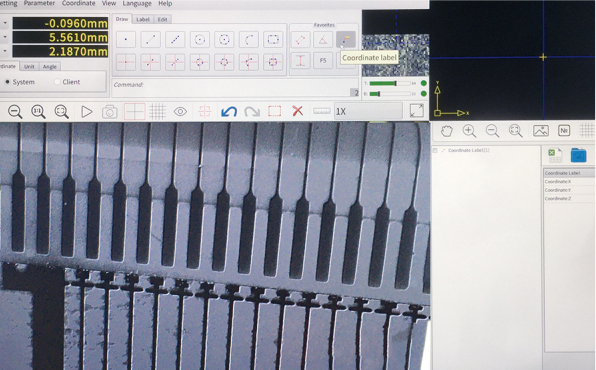This screenshot has height=370, width=596.
Task: Click the camera snapshot icon
Action: click(x=109, y=112)
